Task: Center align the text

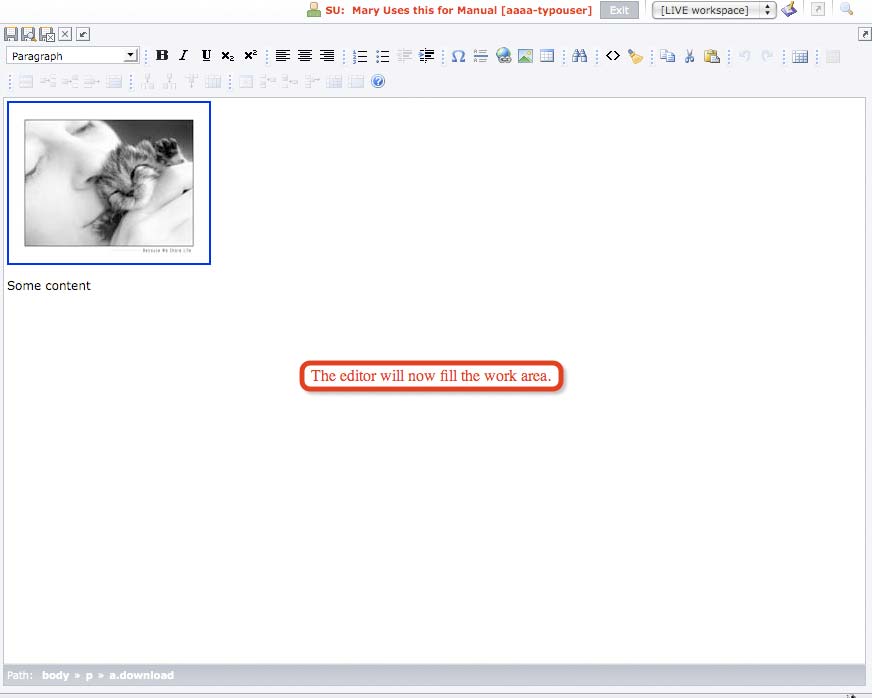Action: 305,56
